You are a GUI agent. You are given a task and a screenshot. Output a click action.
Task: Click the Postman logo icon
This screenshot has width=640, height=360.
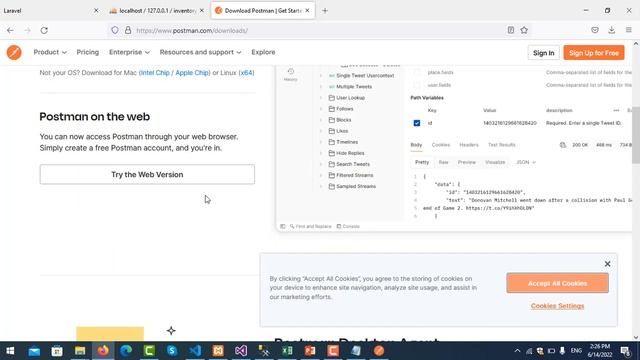[14, 53]
